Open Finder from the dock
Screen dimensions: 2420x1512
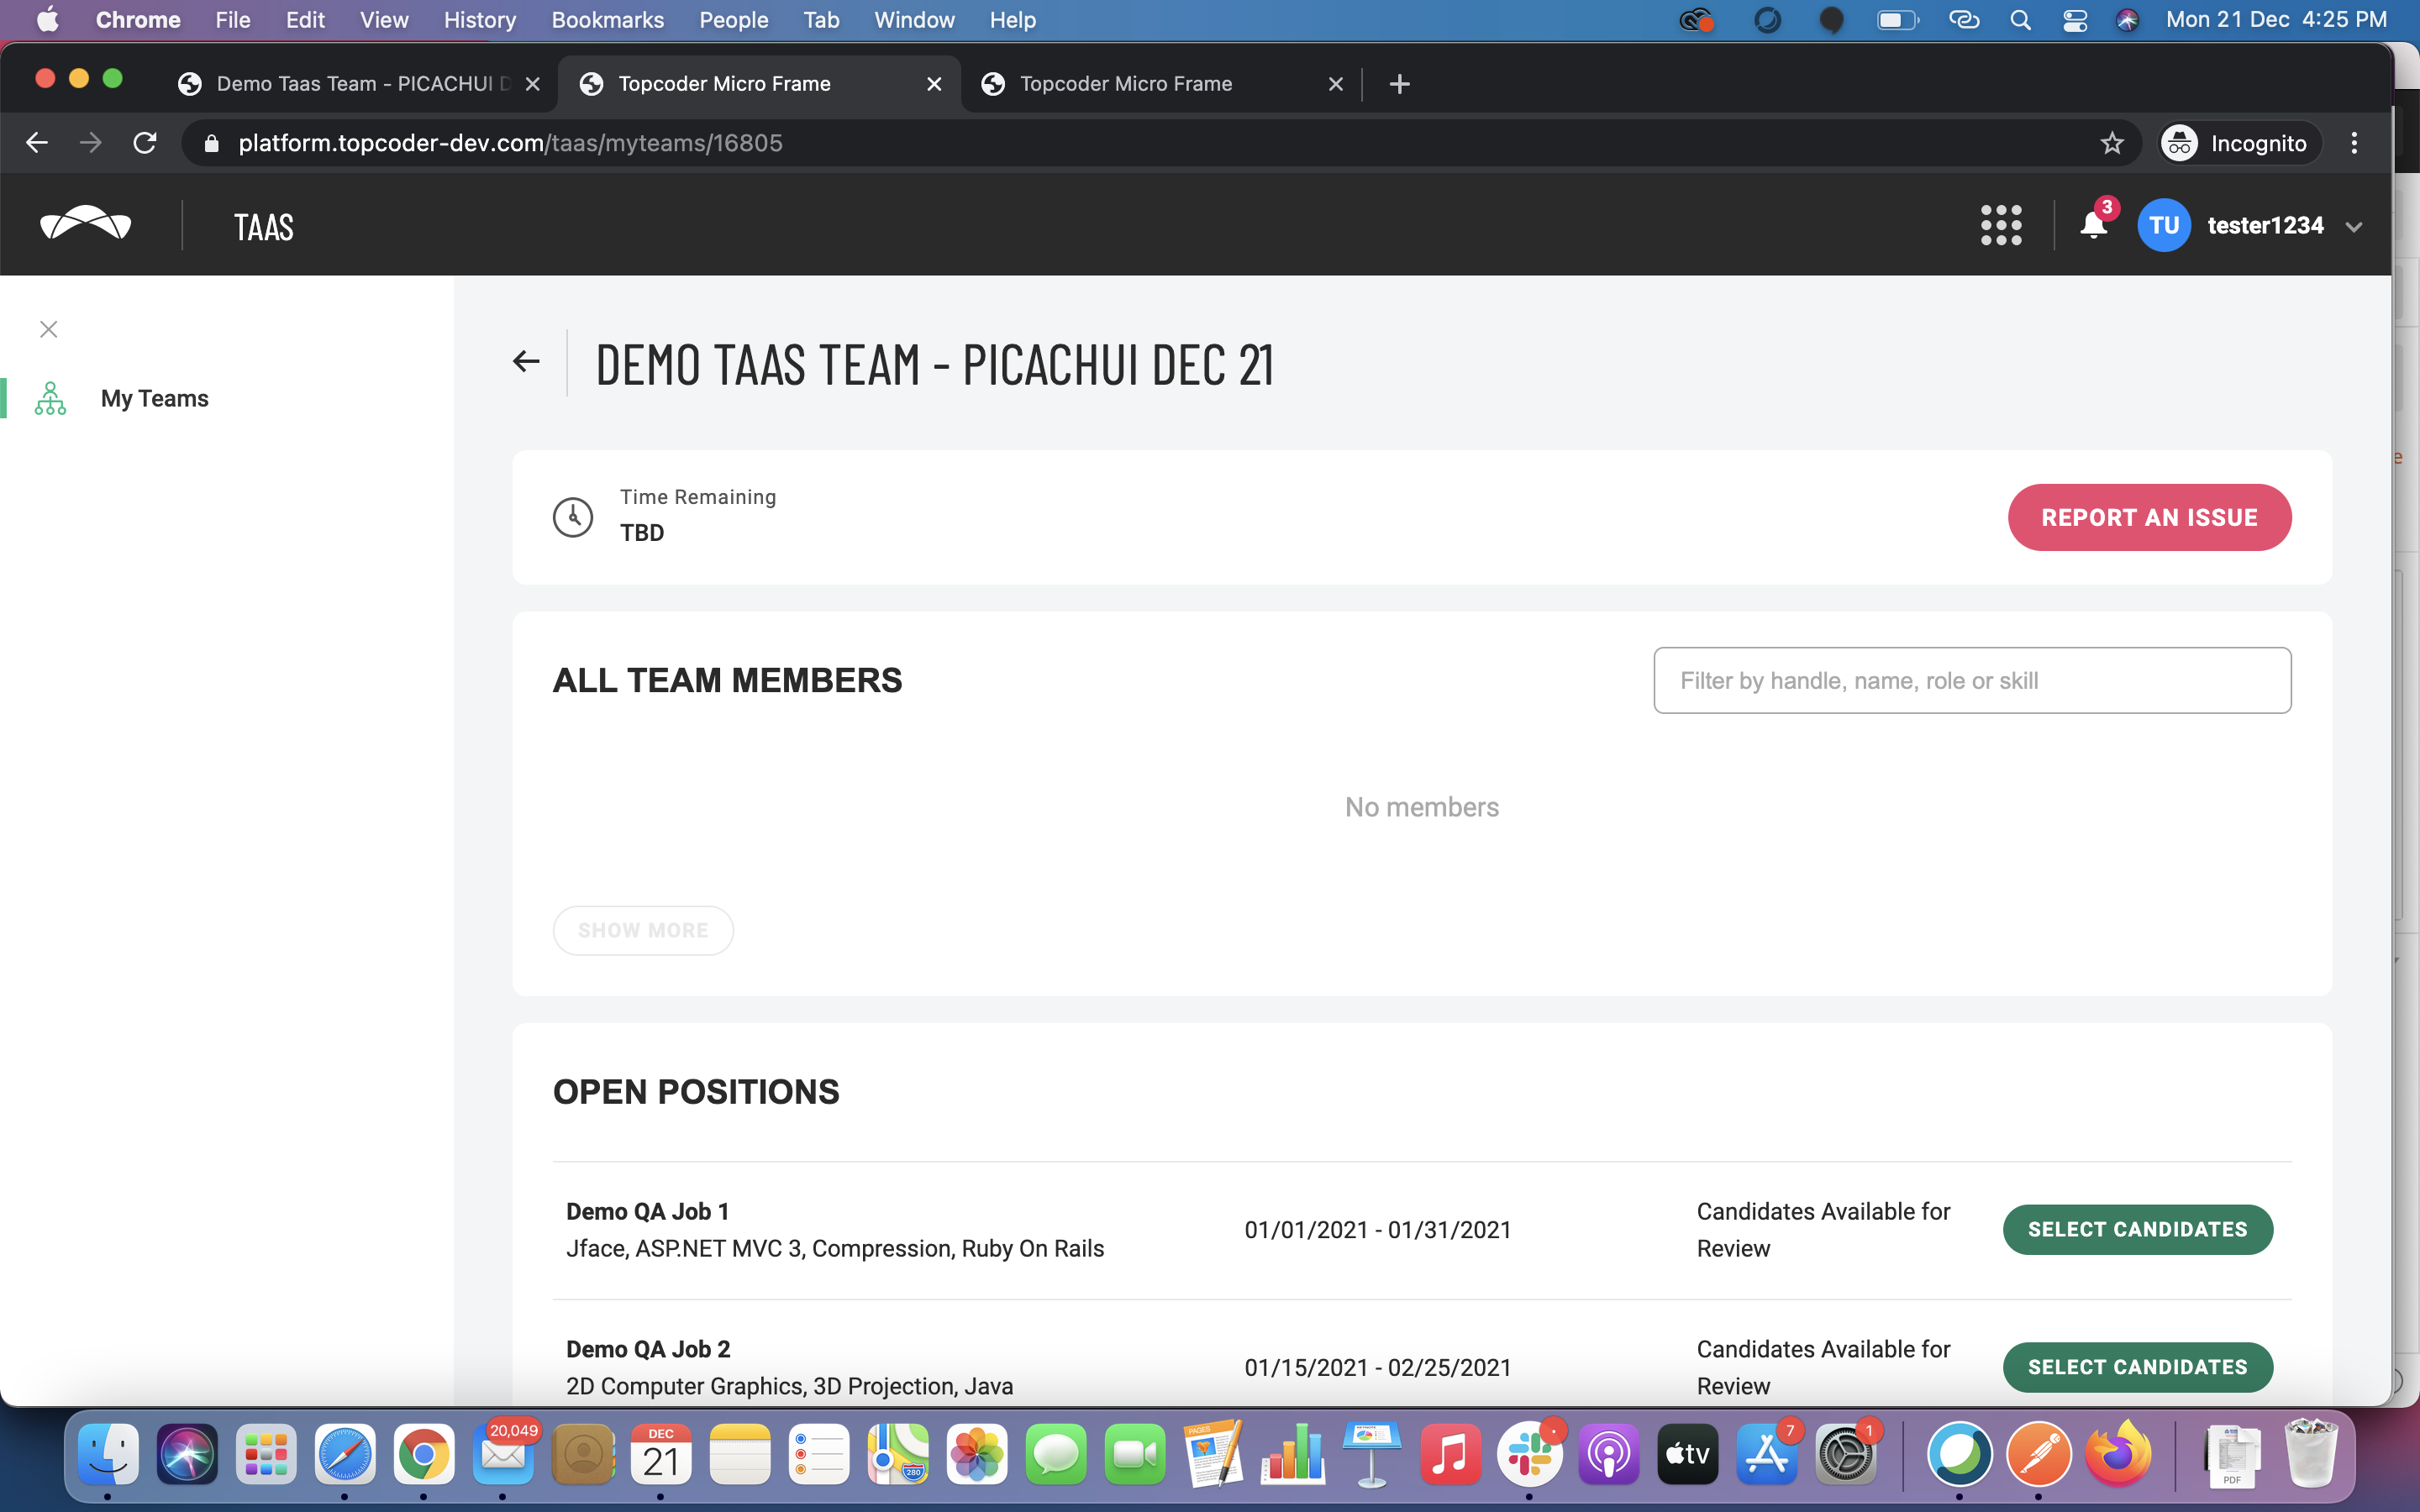[108, 1454]
